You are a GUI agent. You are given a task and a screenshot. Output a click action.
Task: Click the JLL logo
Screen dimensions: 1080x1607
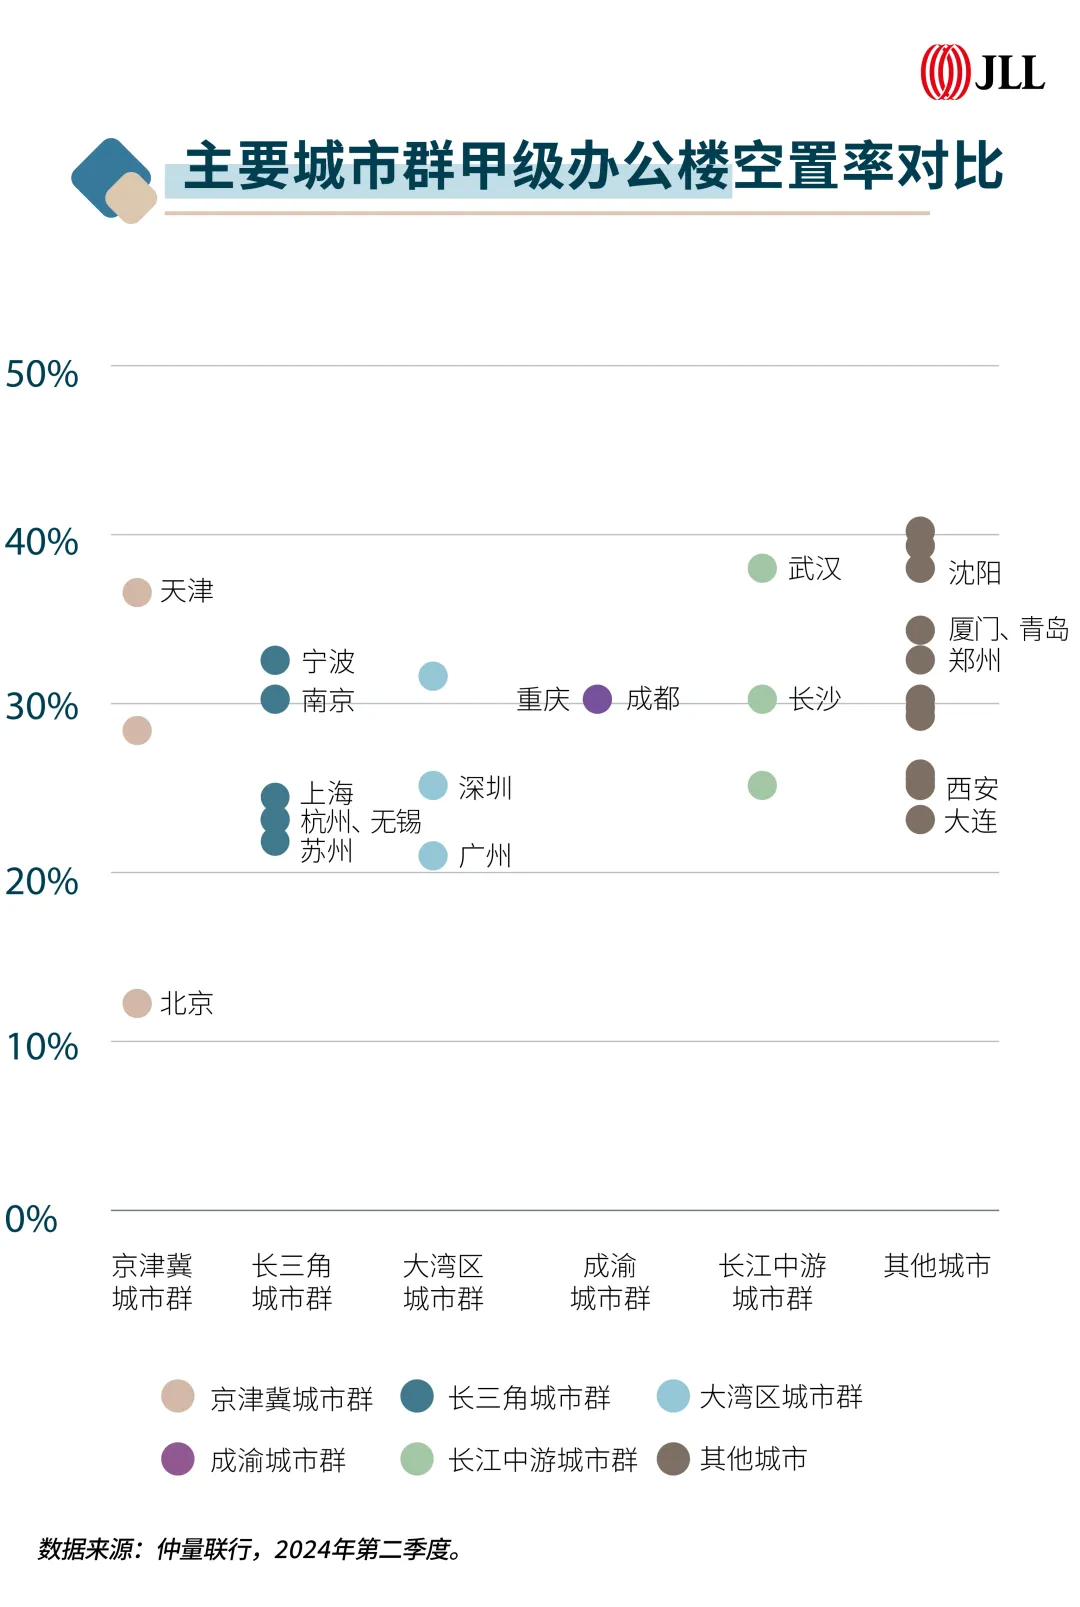point(982,72)
